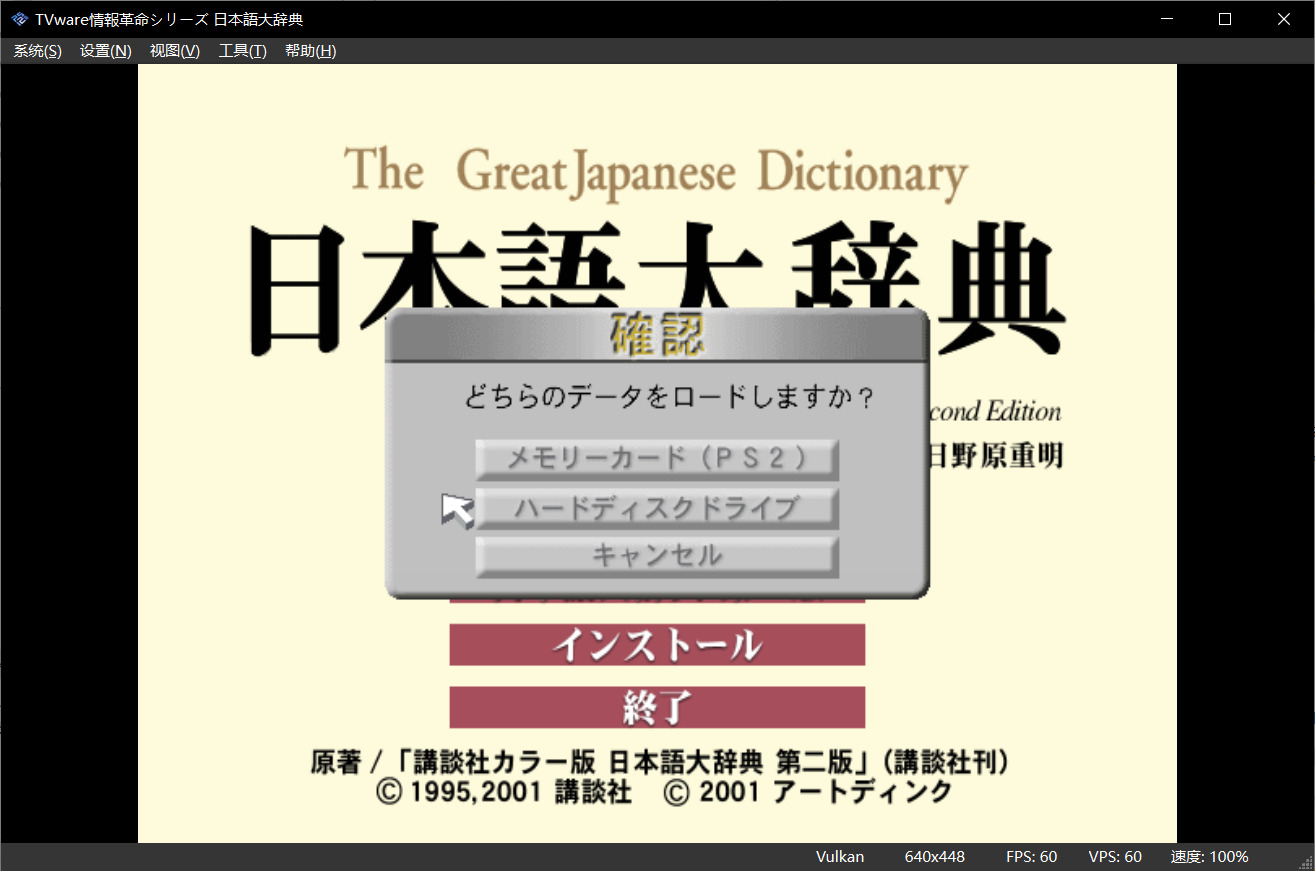Open the 工具(T) menu

point(242,51)
